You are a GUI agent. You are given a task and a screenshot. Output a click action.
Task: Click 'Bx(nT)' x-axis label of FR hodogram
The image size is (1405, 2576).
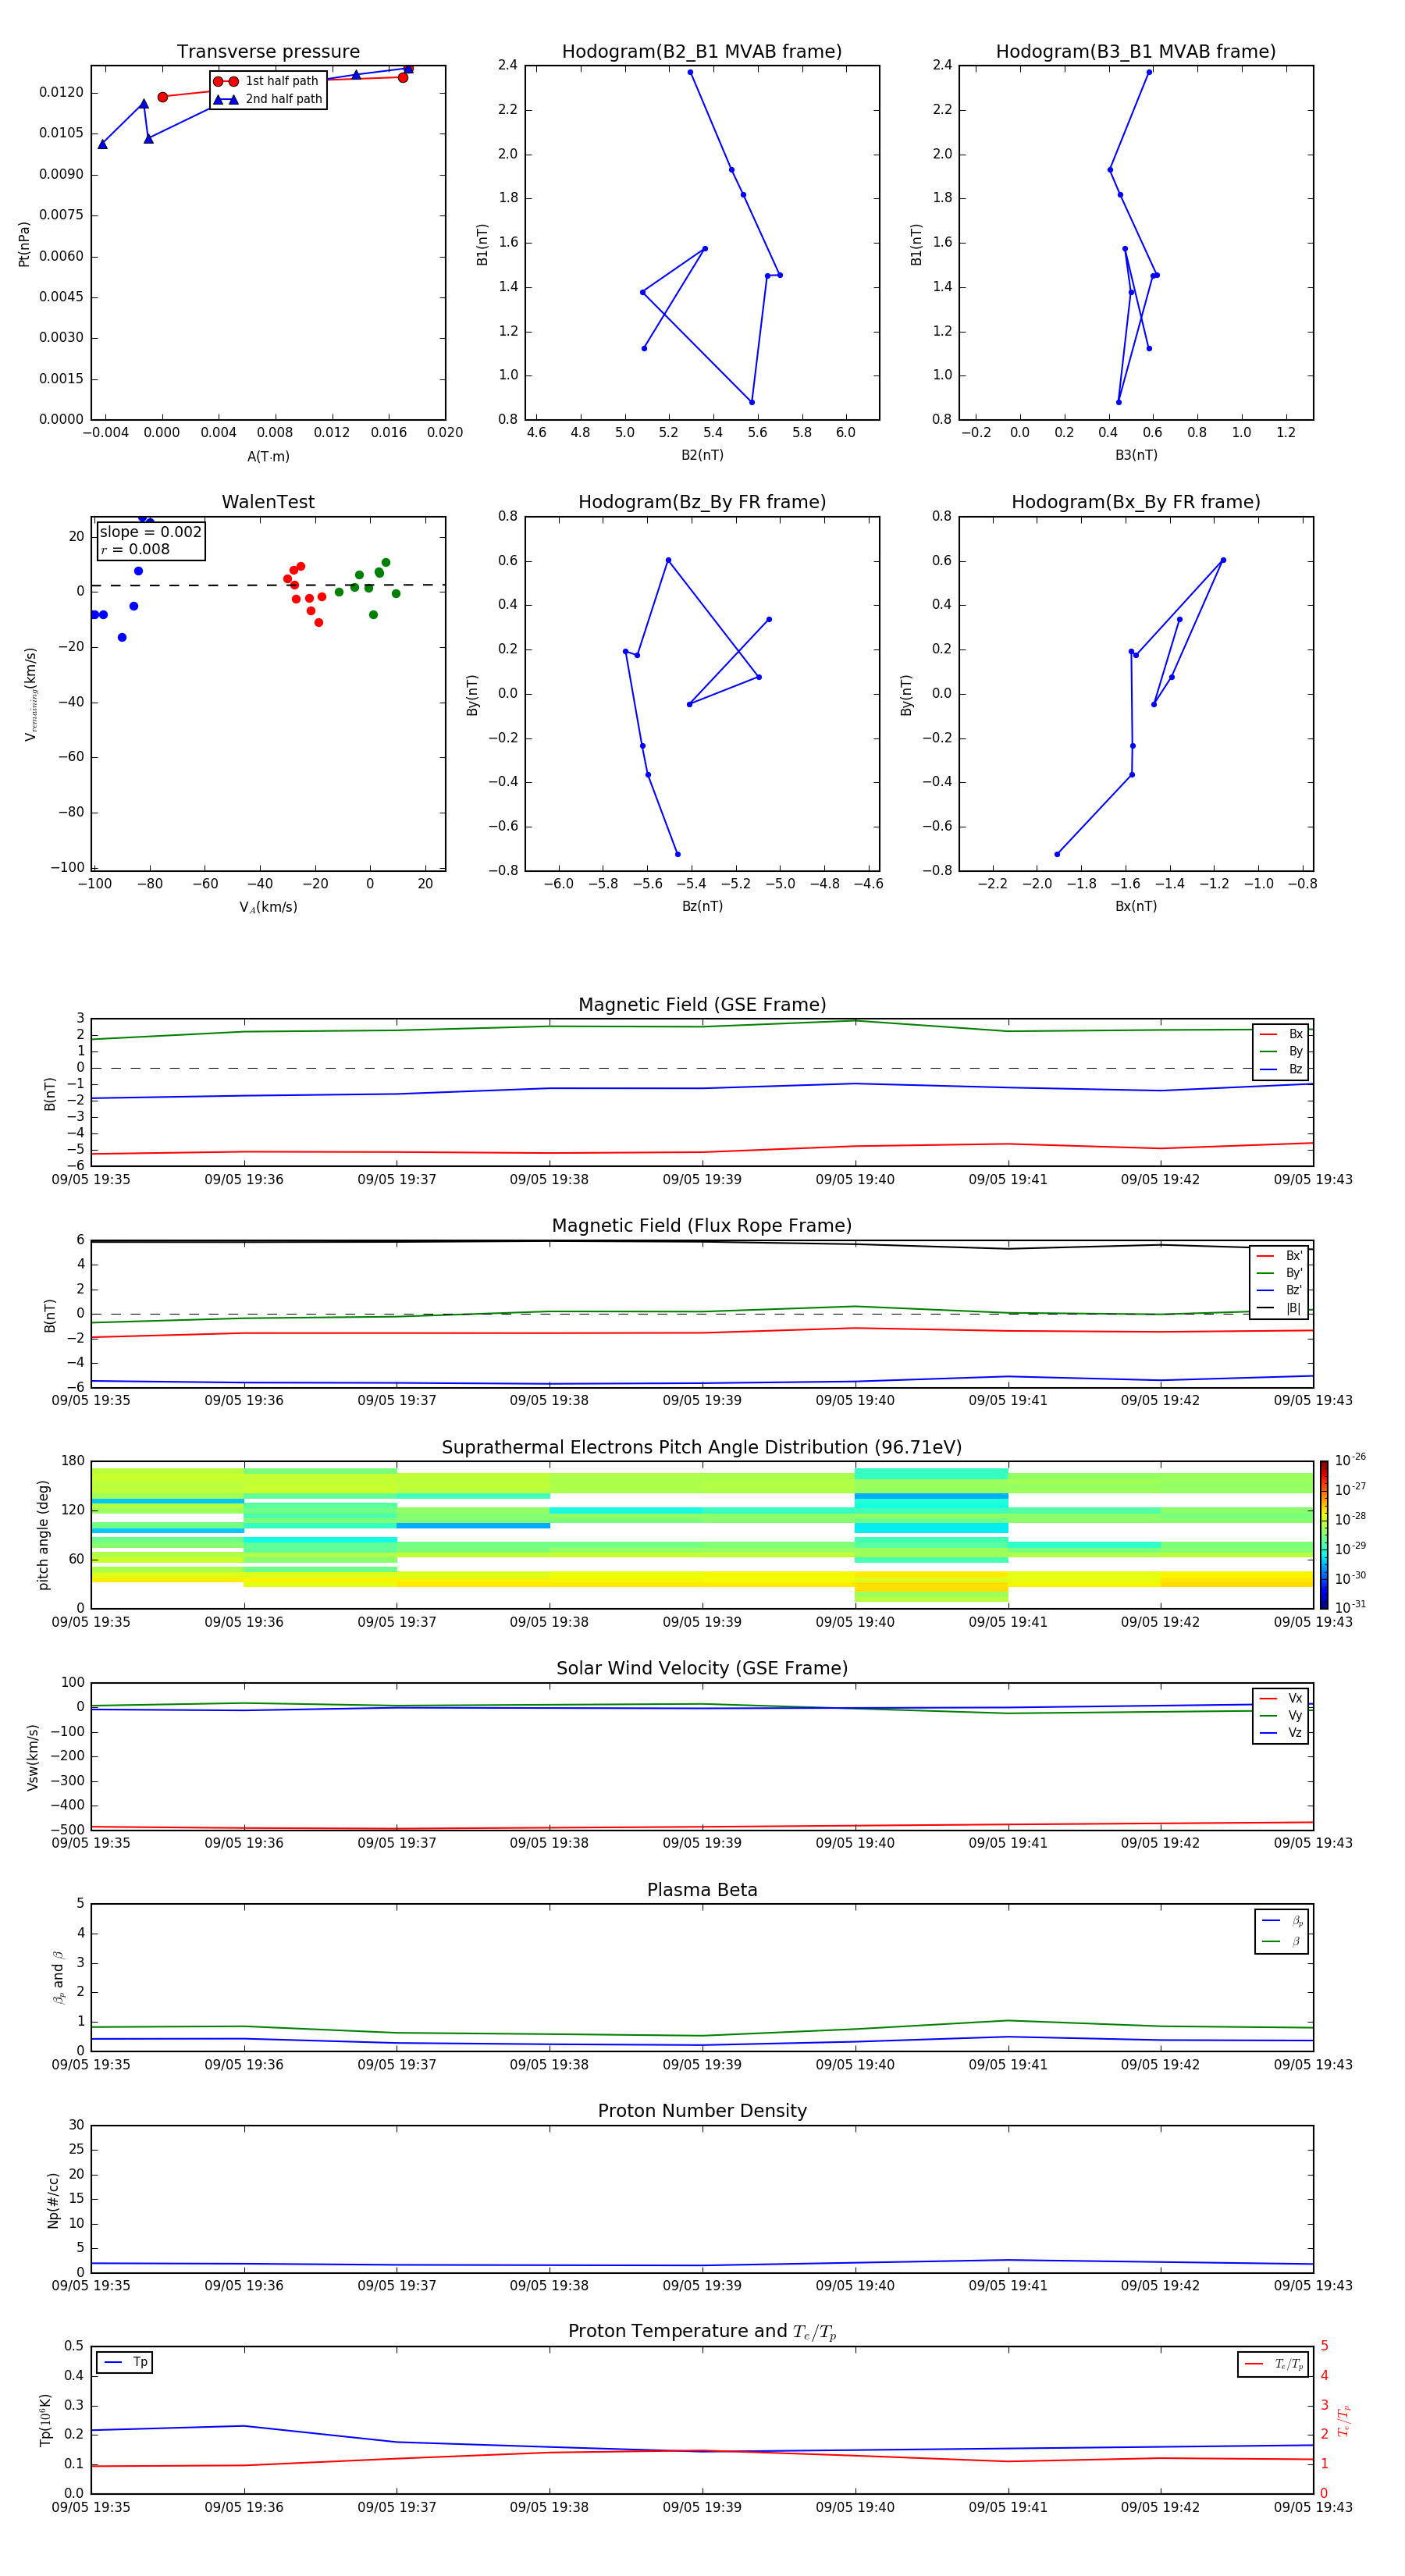pos(1136,906)
